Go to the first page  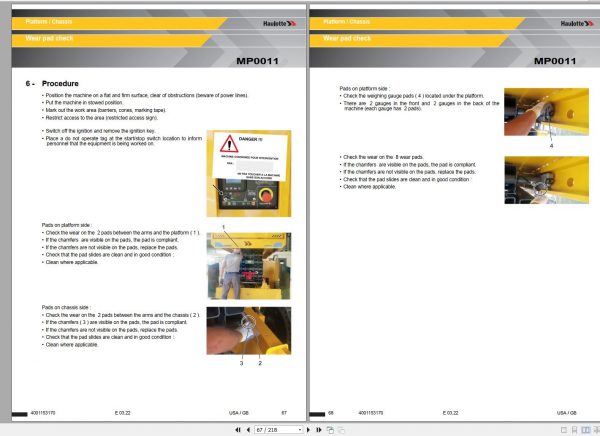tap(238, 430)
